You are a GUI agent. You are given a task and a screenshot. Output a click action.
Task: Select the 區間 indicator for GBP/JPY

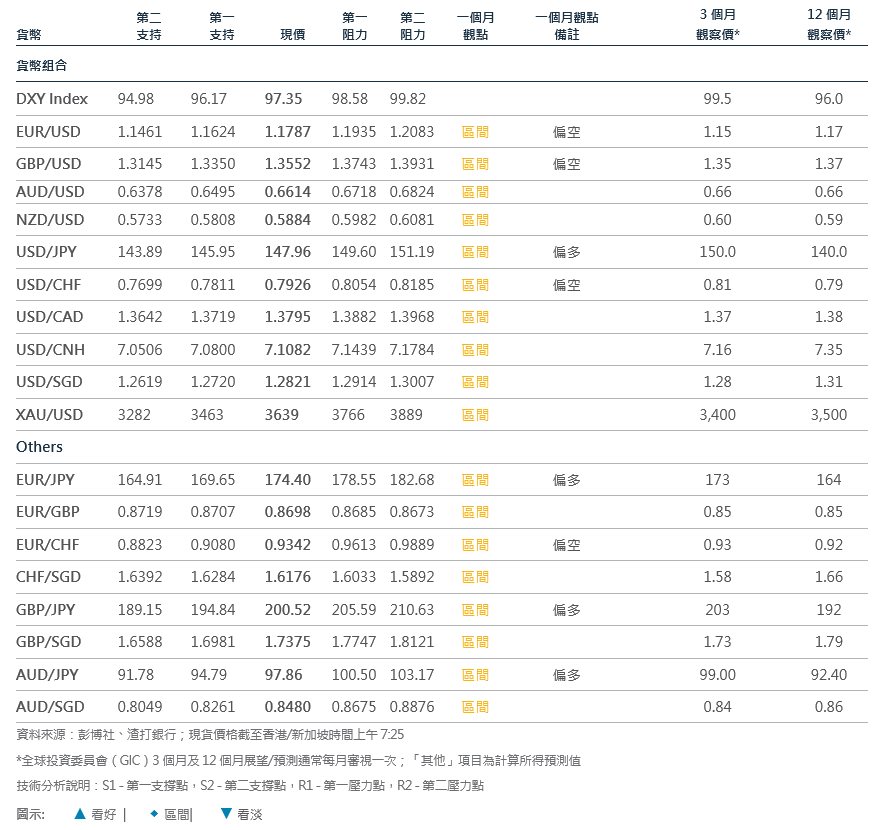475,610
